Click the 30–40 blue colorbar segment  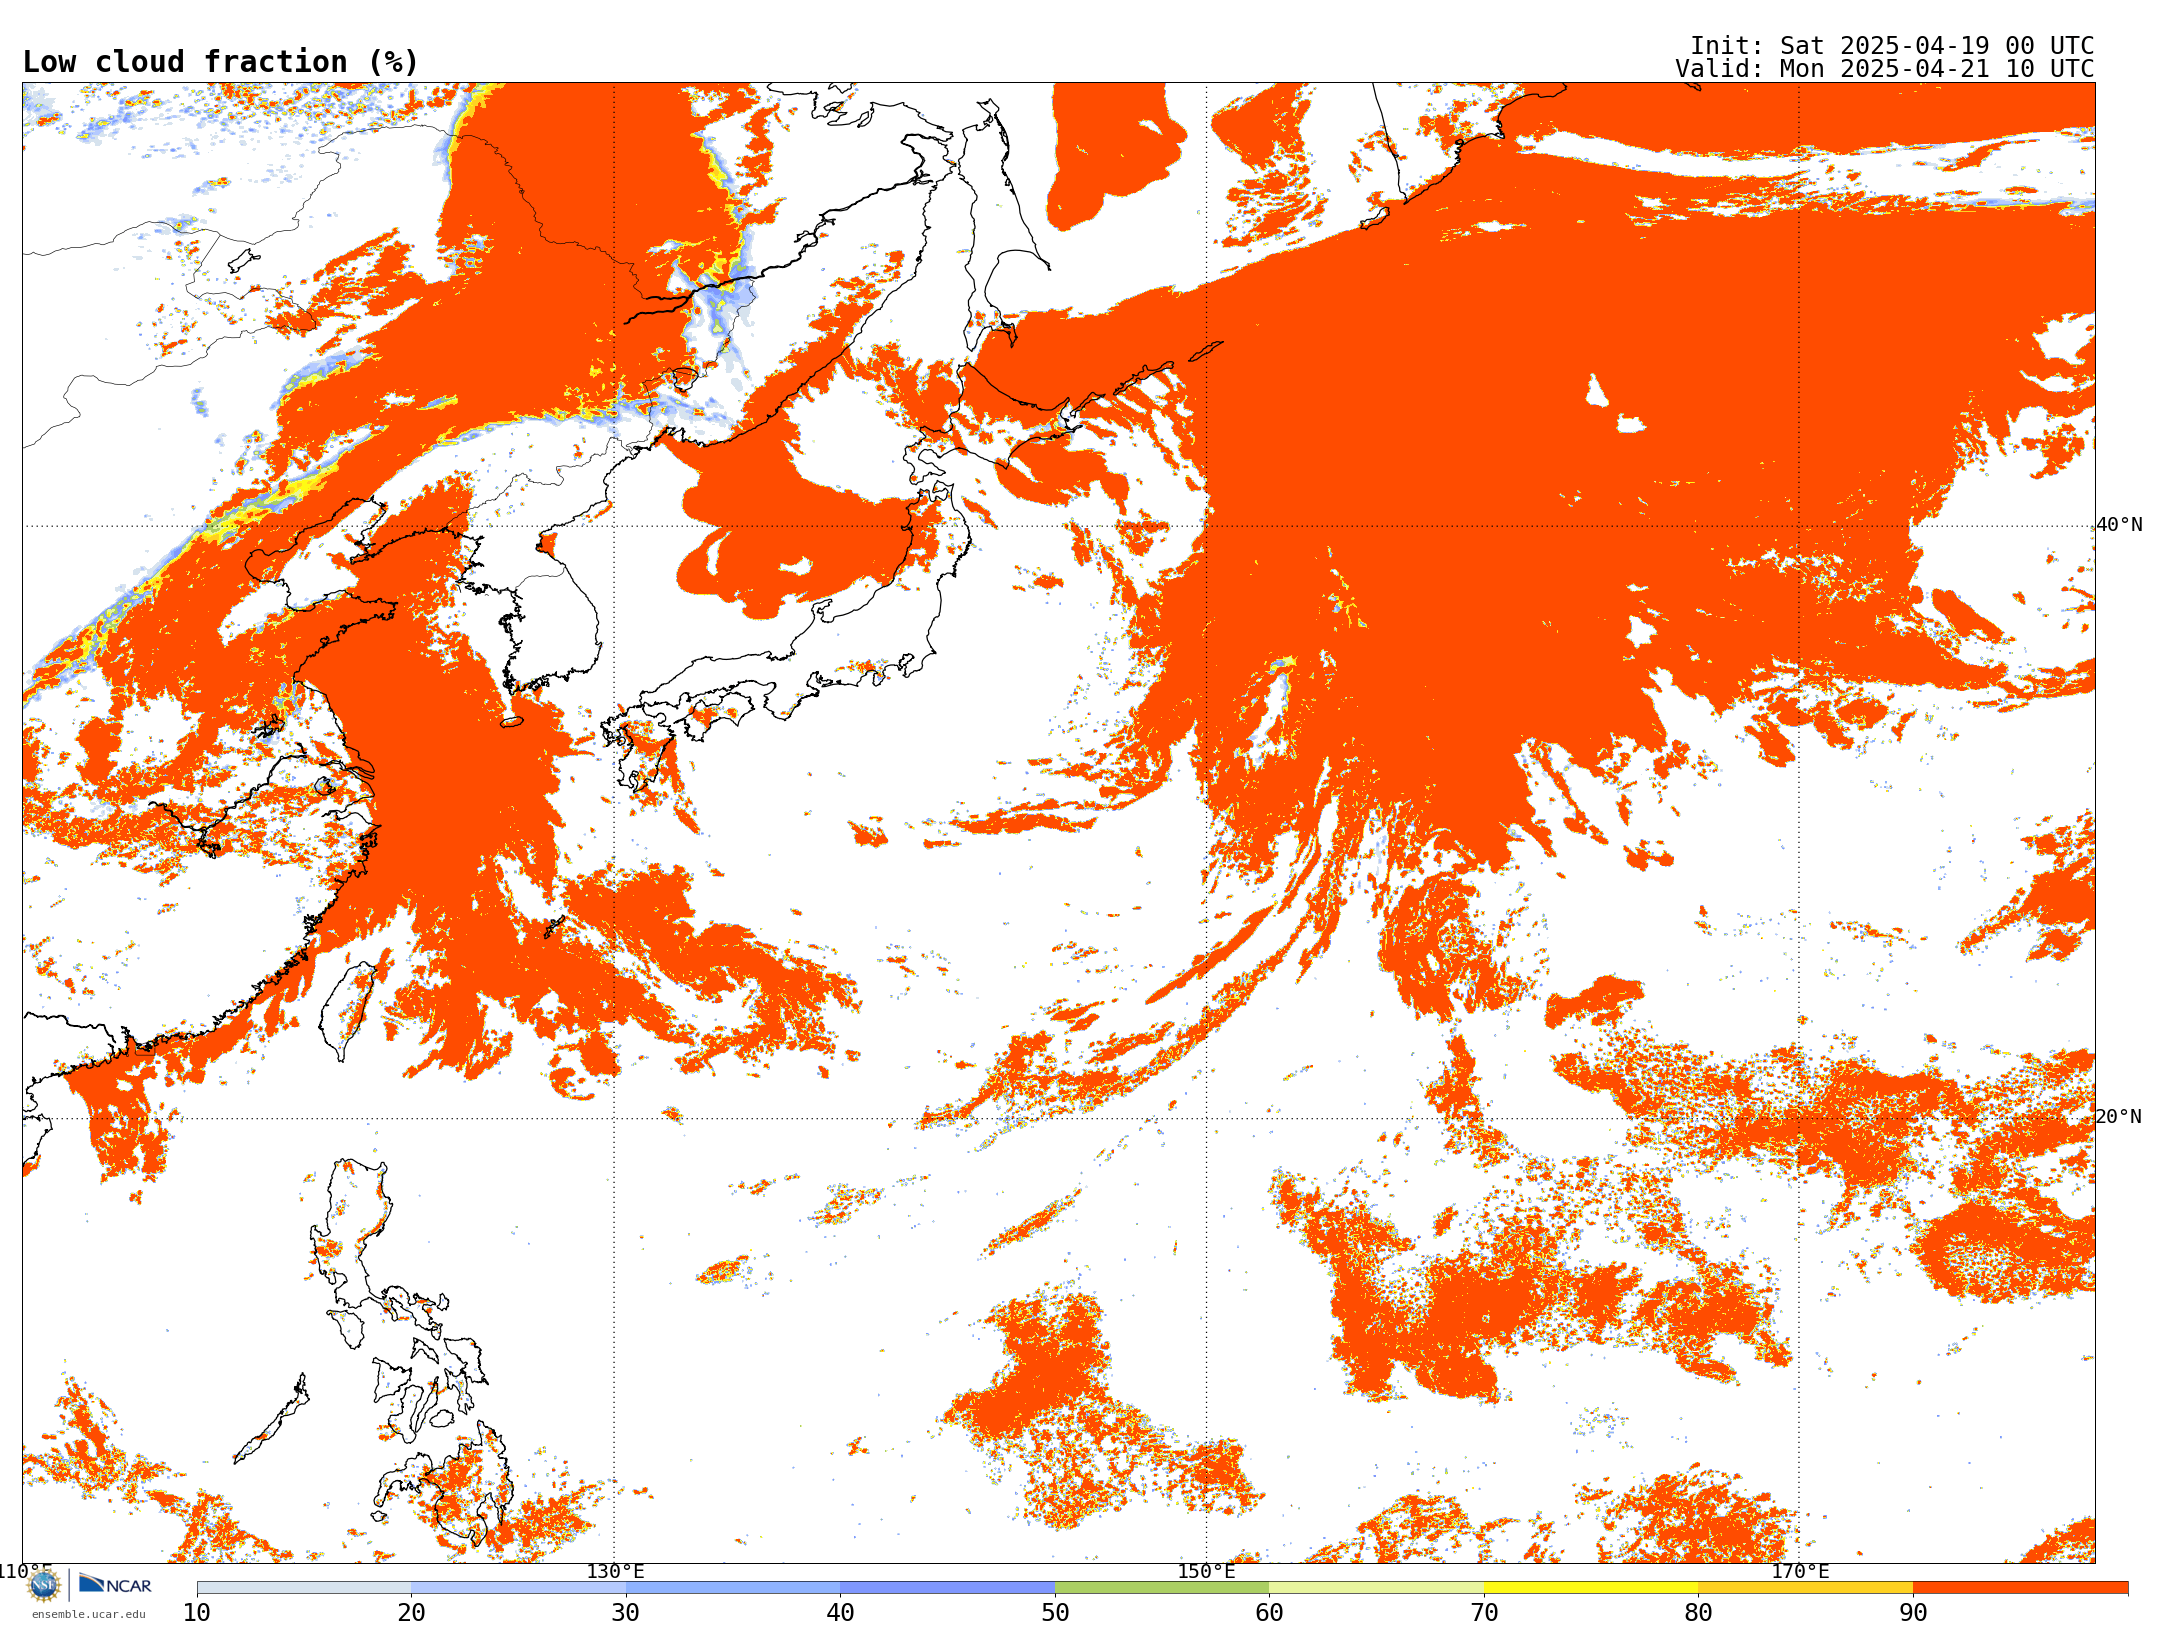733,1588
